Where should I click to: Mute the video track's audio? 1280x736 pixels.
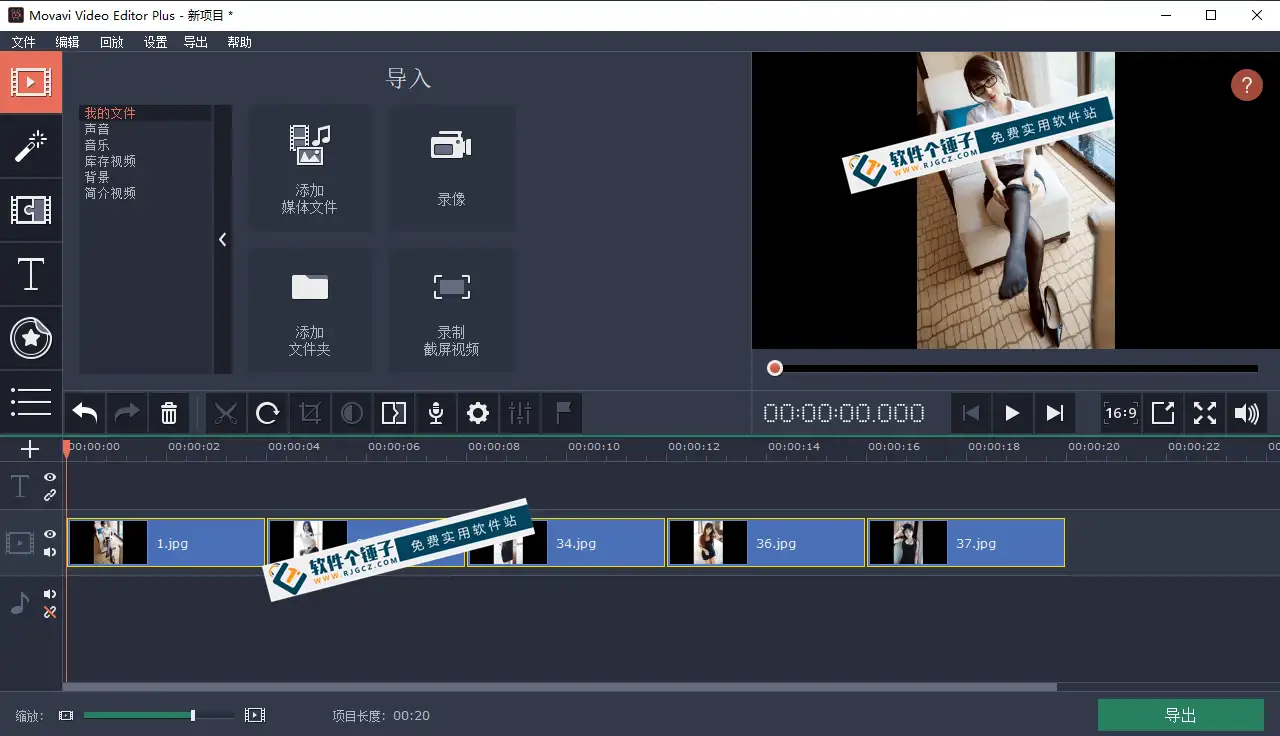point(49,551)
